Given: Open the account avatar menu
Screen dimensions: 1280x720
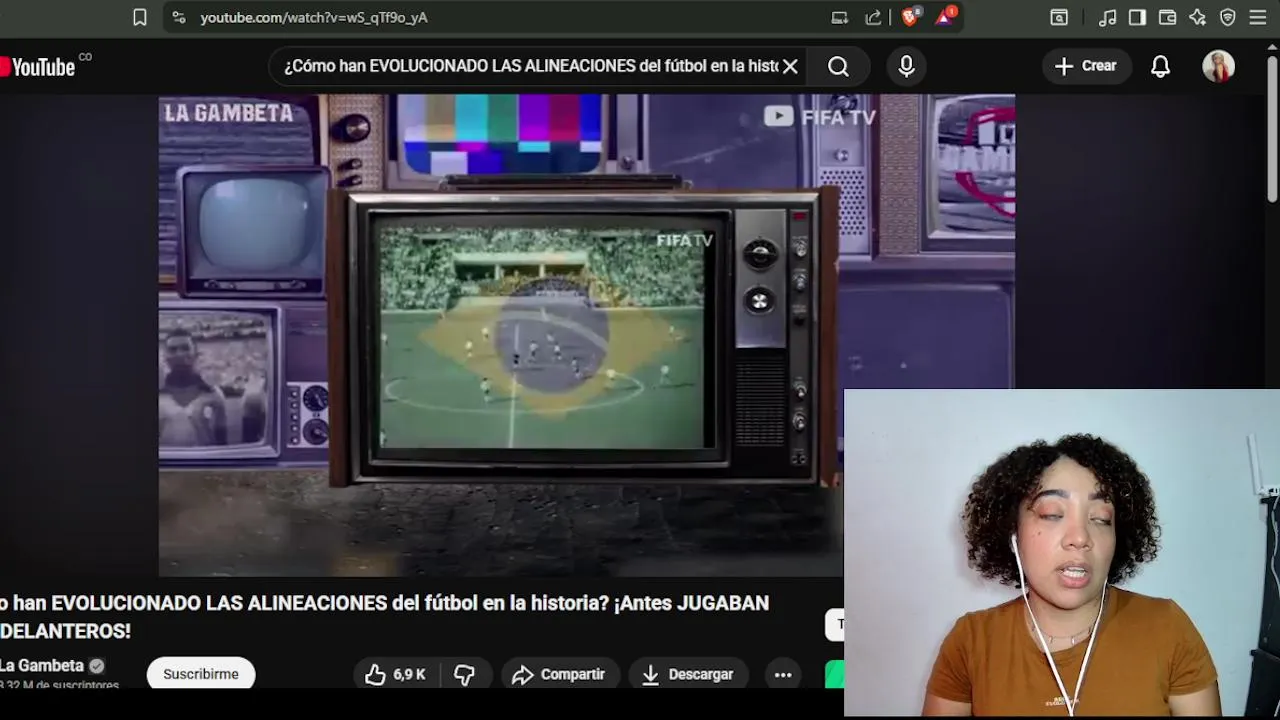Looking at the screenshot, I should (x=1218, y=66).
